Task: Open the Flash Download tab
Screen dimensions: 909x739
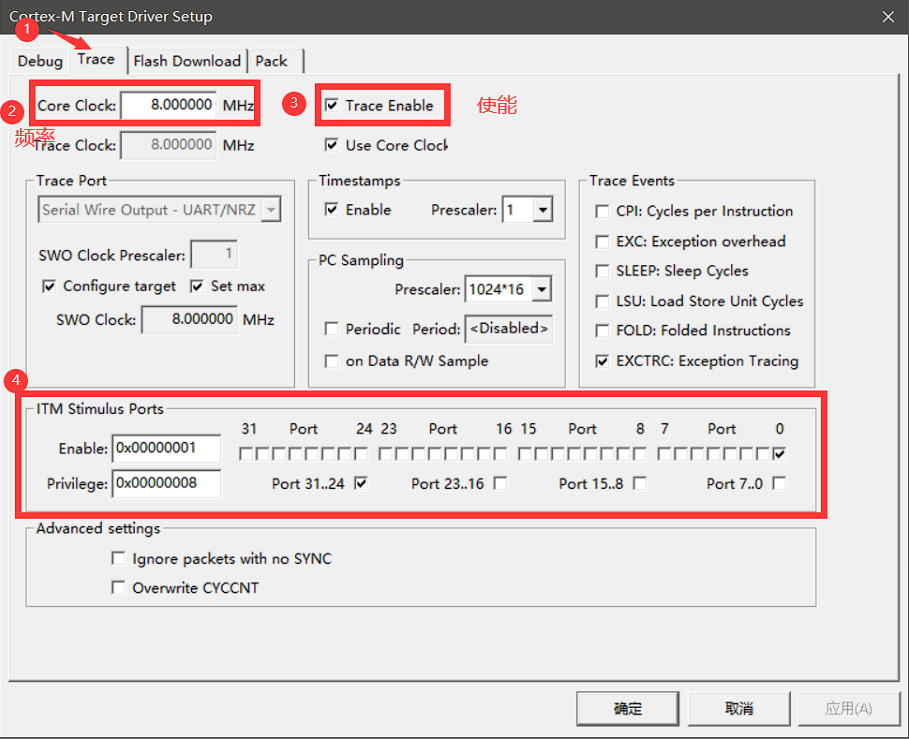Action: pos(187,61)
